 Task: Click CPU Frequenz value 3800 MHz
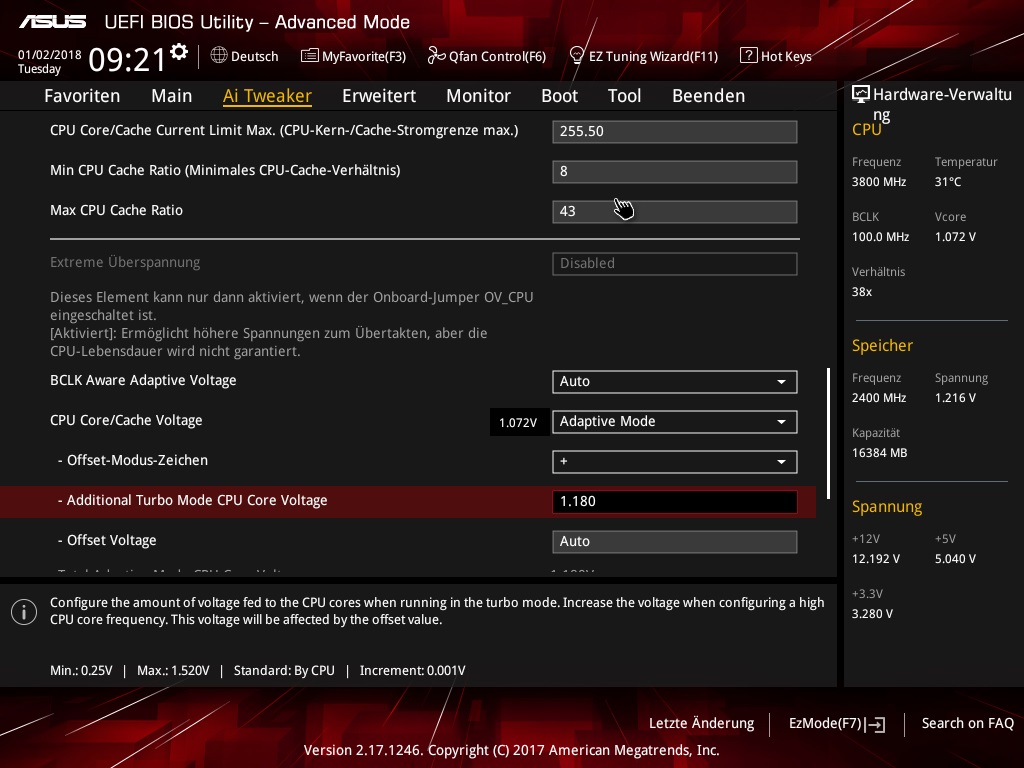pyautogui.click(x=878, y=182)
